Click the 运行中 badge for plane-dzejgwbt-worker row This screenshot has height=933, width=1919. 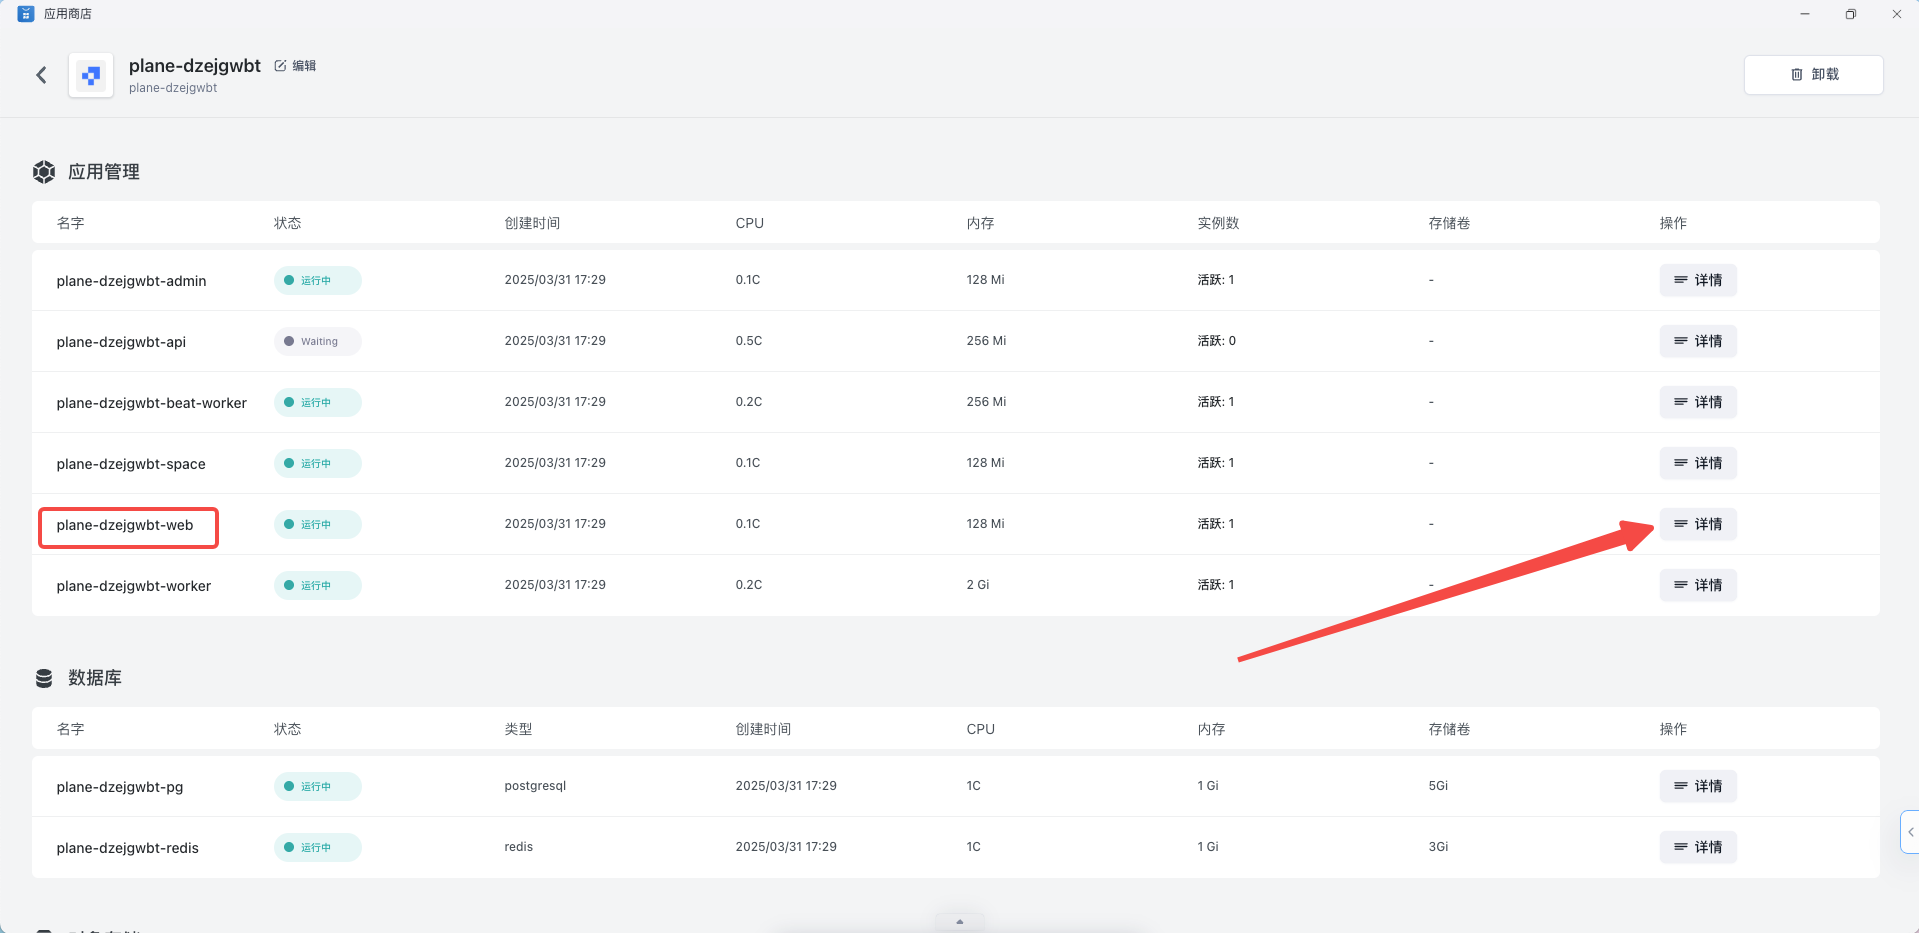click(318, 585)
